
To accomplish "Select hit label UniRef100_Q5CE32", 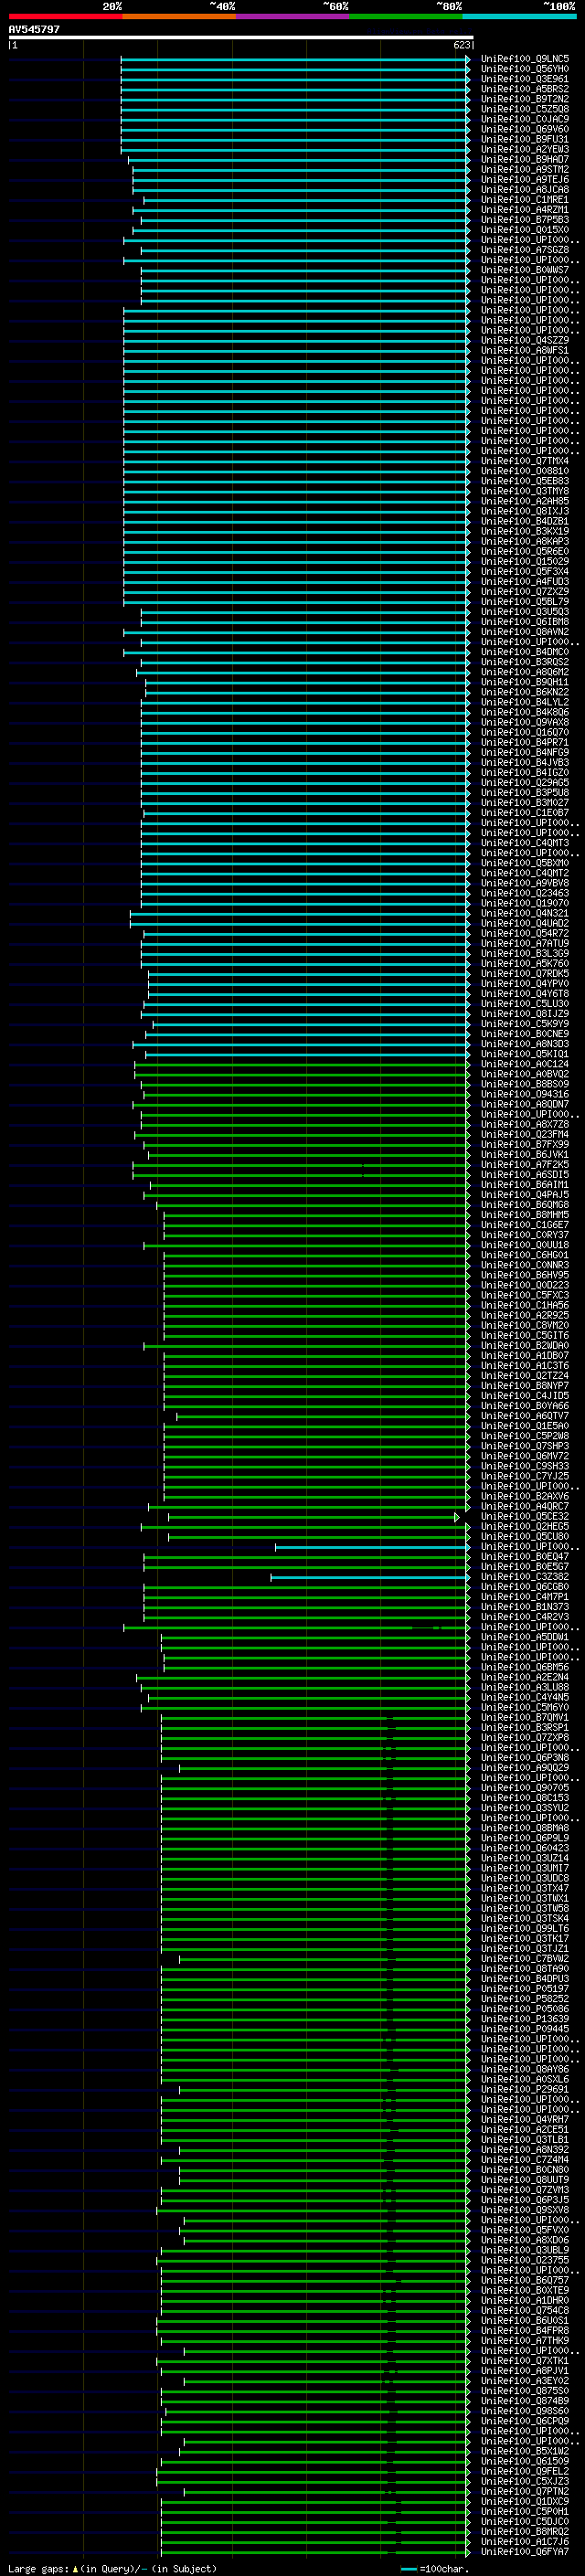I will point(524,1516).
